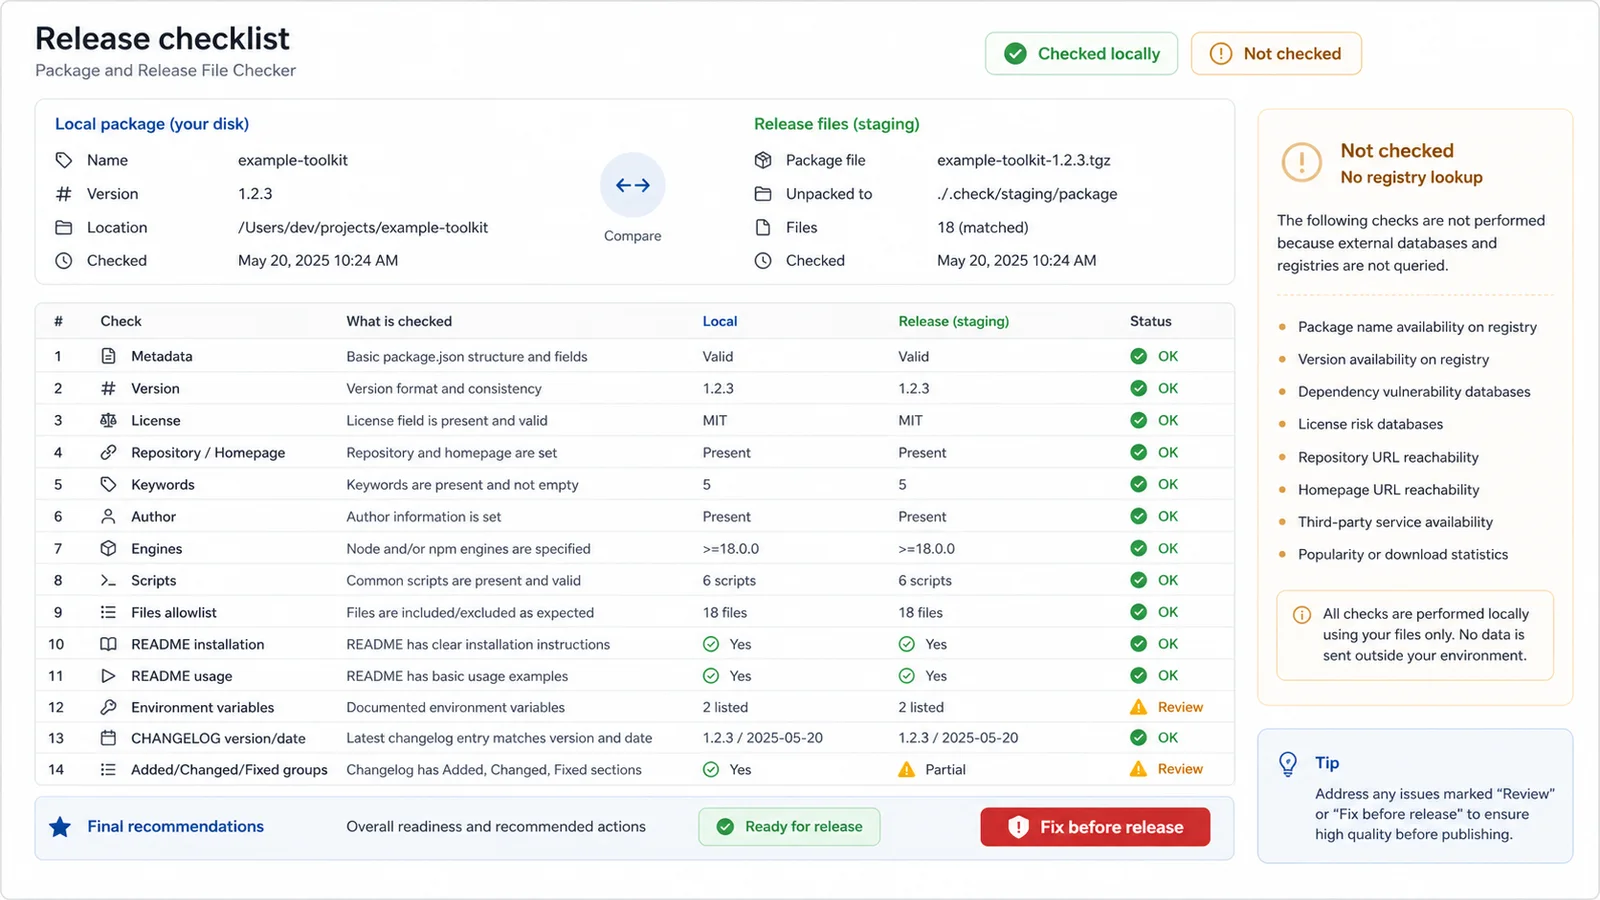The width and height of the screenshot is (1600, 900).
Task: Click the Check column header
Action: tap(121, 321)
